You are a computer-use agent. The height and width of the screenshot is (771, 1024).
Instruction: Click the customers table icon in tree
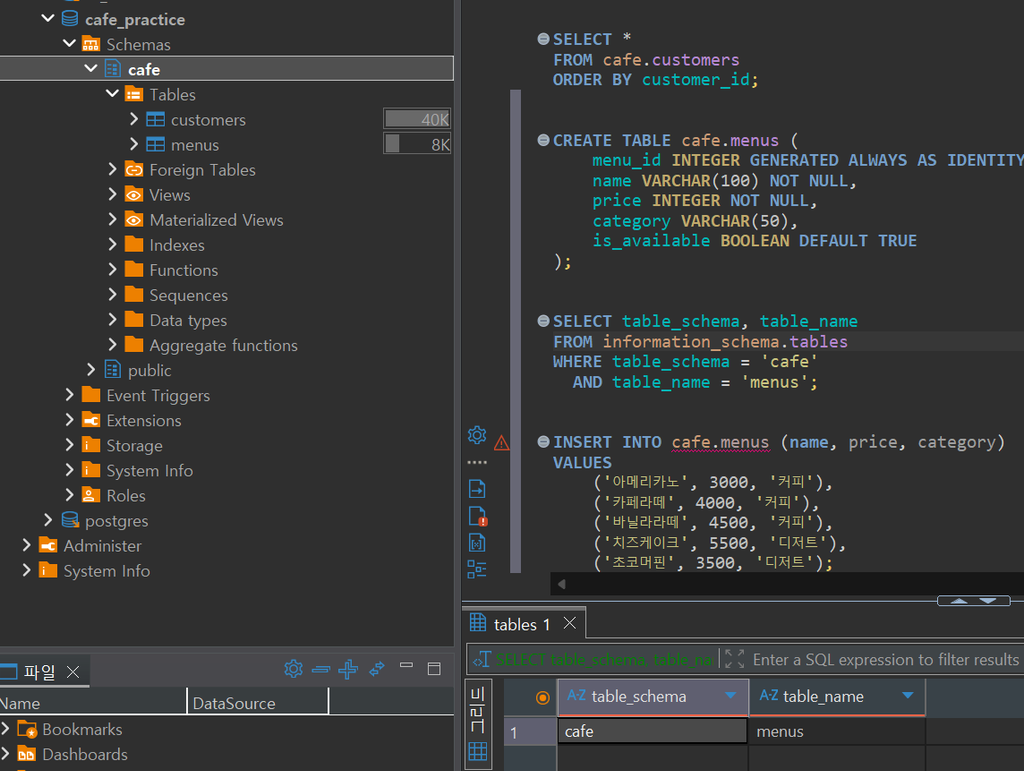click(x=155, y=119)
